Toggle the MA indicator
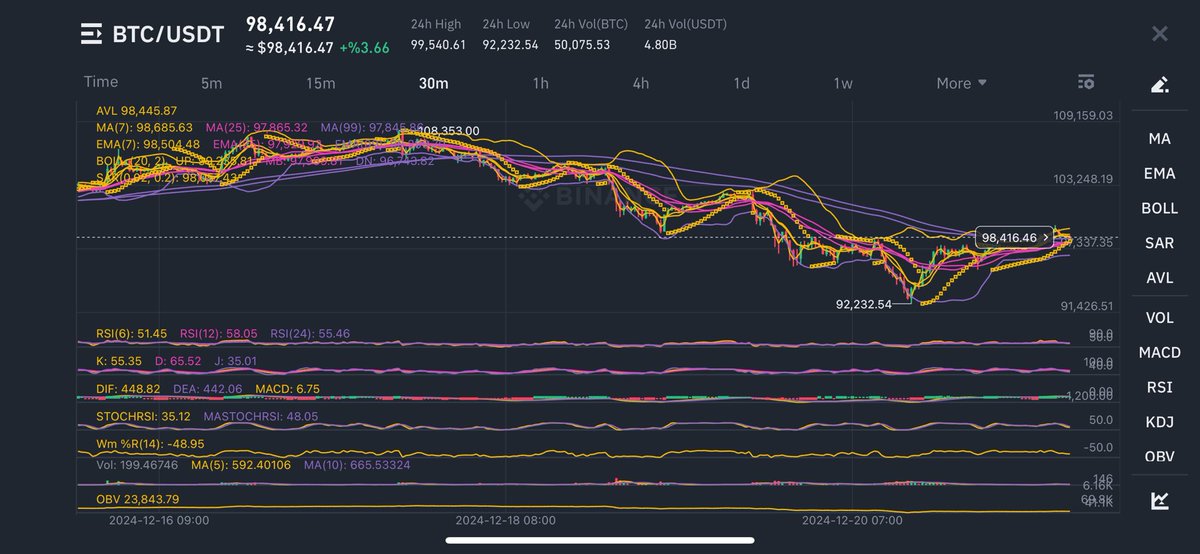This screenshot has height=554, width=1200. tap(1159, 139)
